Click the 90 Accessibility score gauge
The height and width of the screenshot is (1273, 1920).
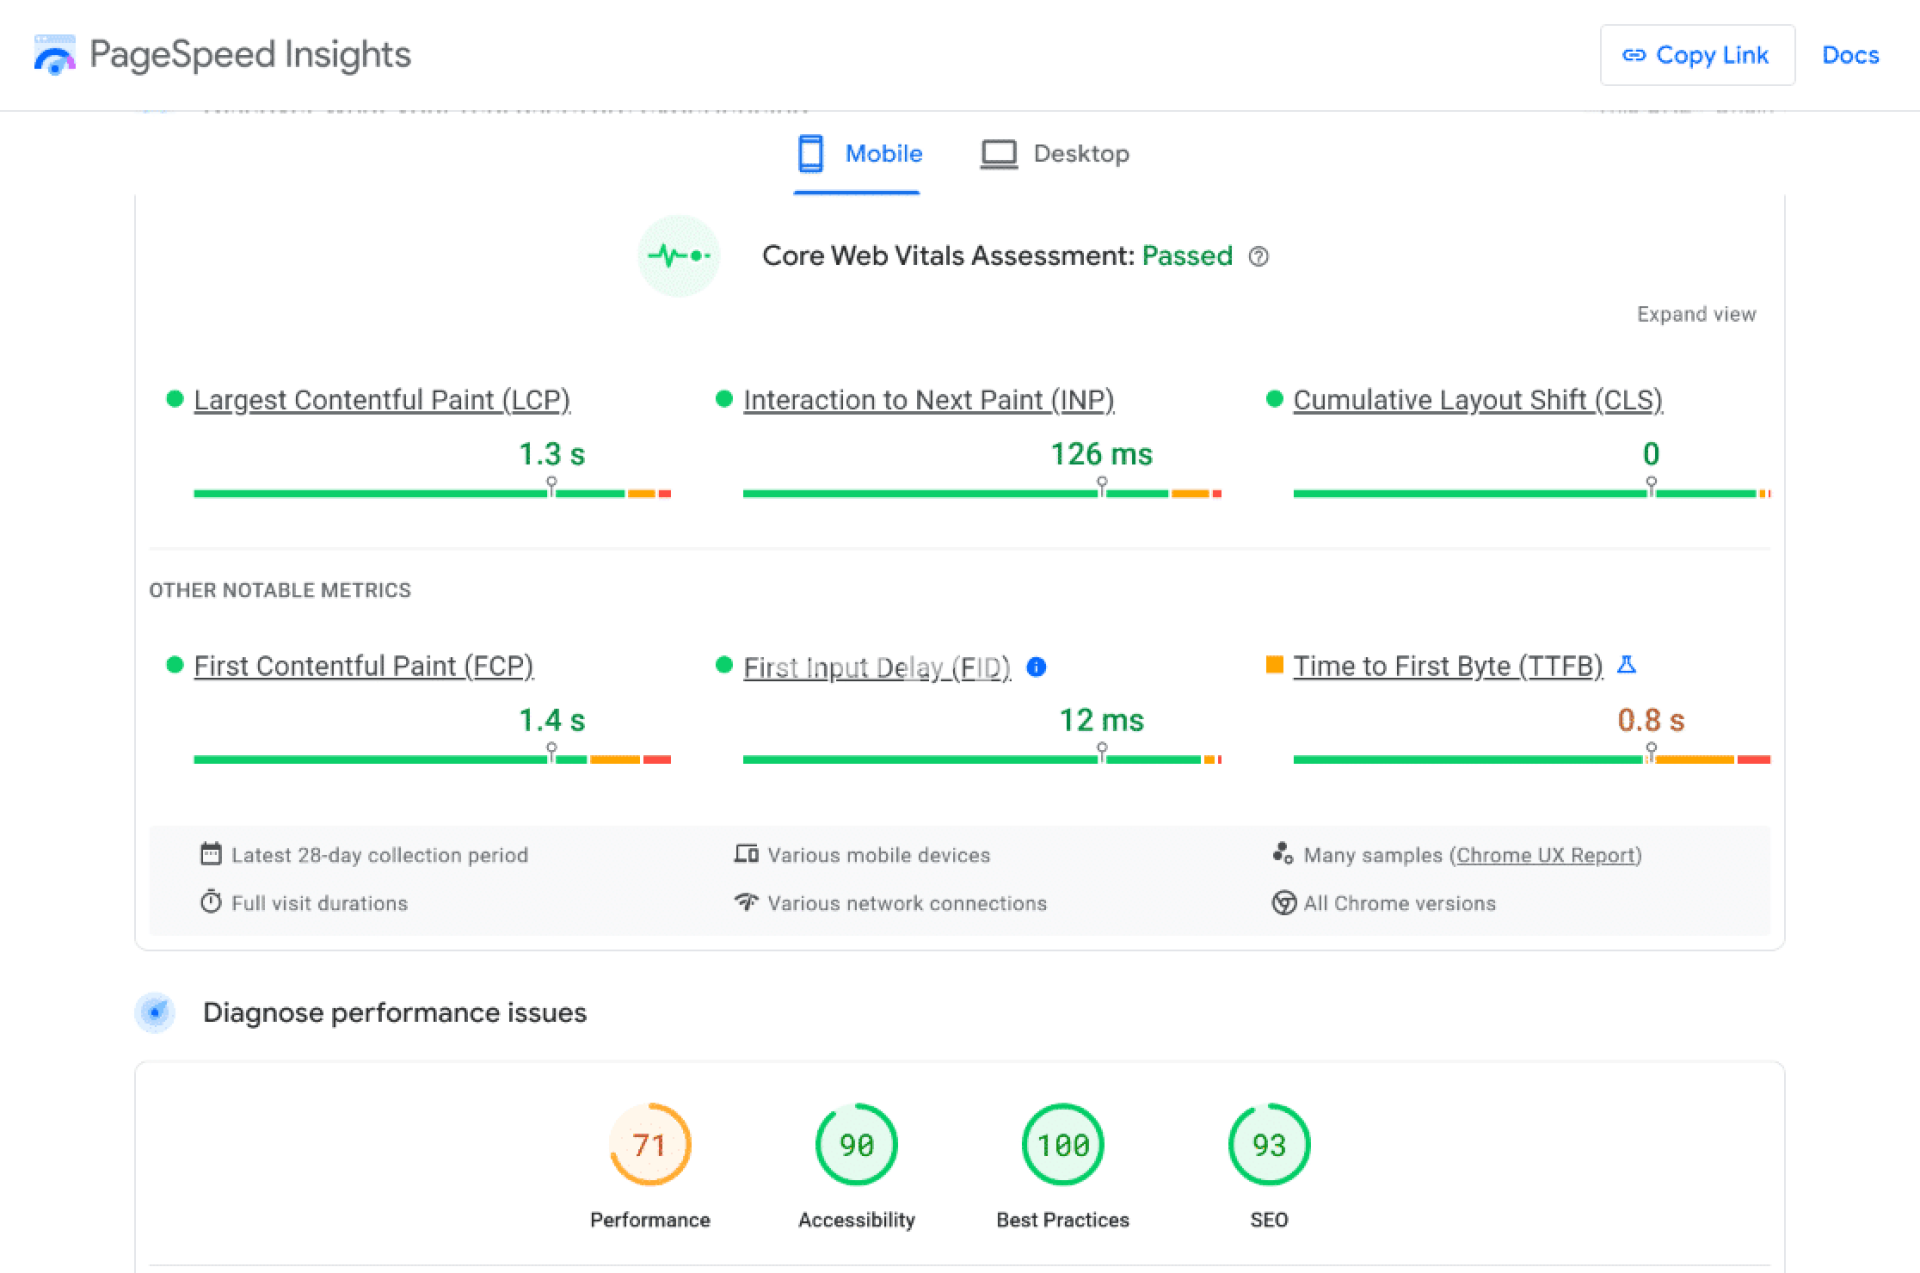(x=856, y=1144)
